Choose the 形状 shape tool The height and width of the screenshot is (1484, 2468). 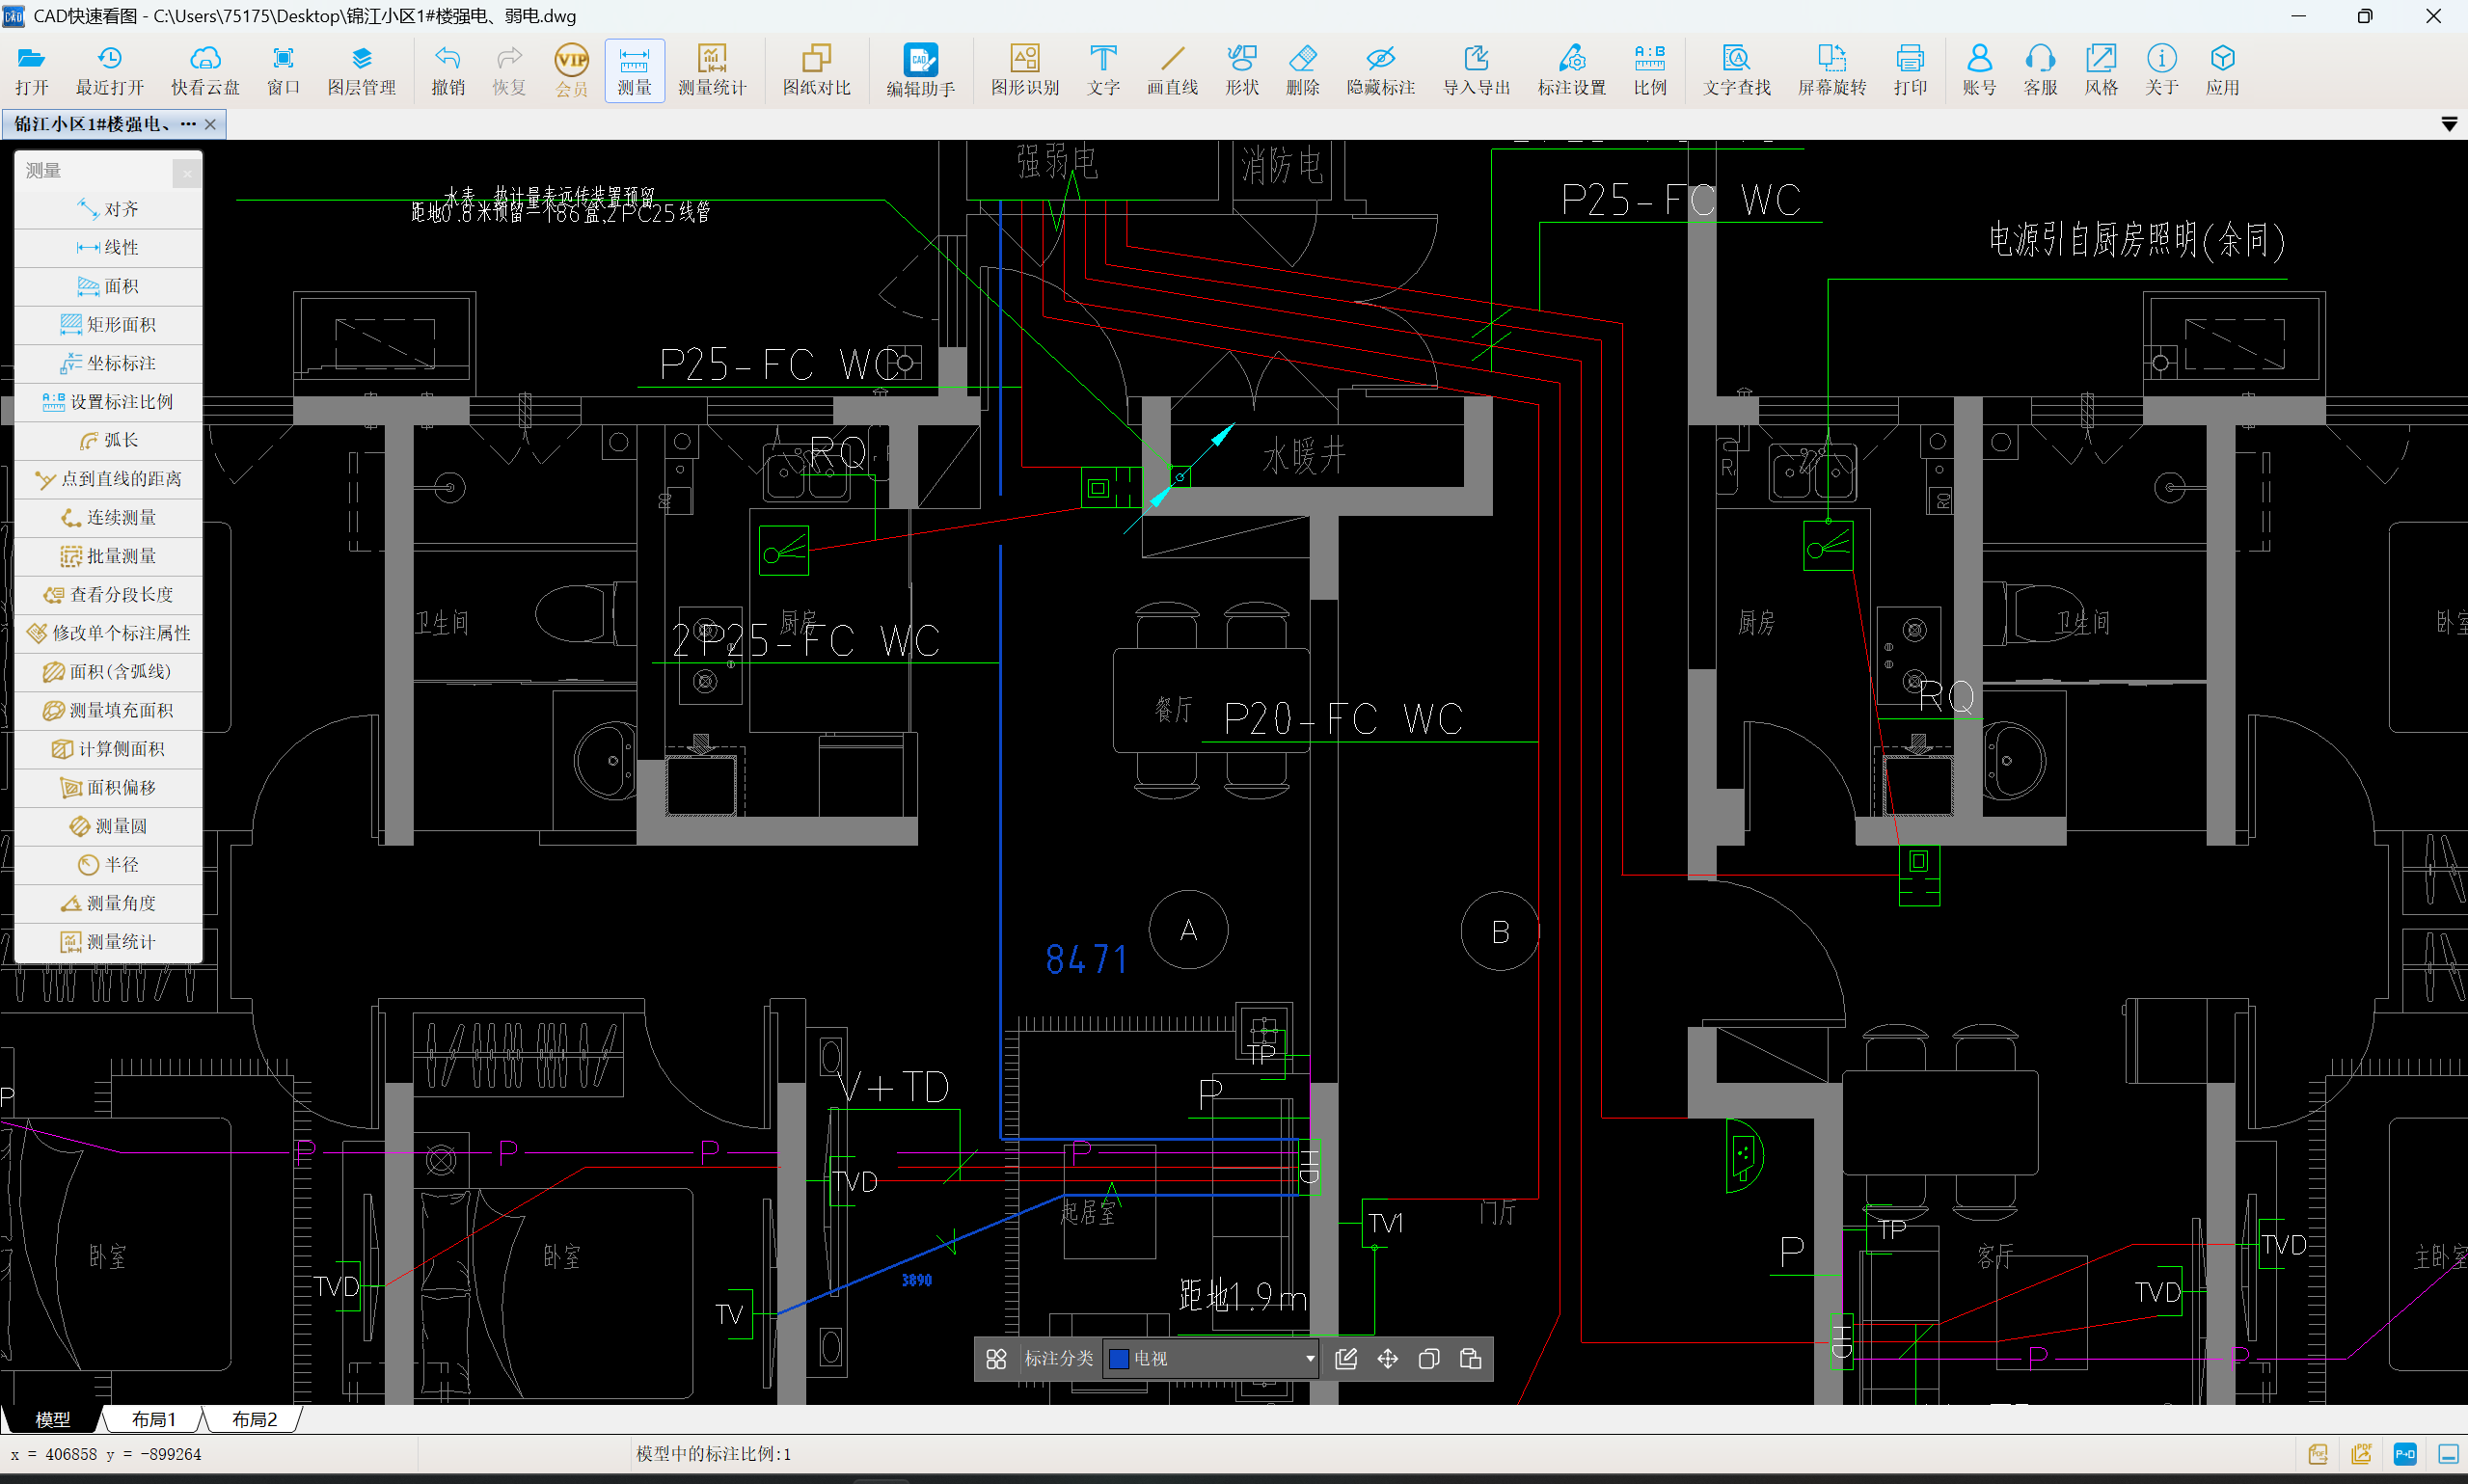1242,70
